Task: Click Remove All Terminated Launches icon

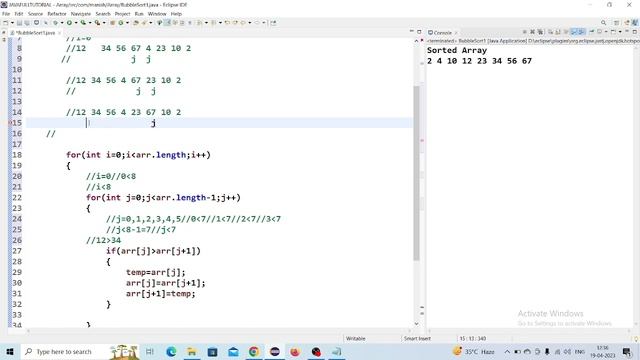Action: coord(540,32)
